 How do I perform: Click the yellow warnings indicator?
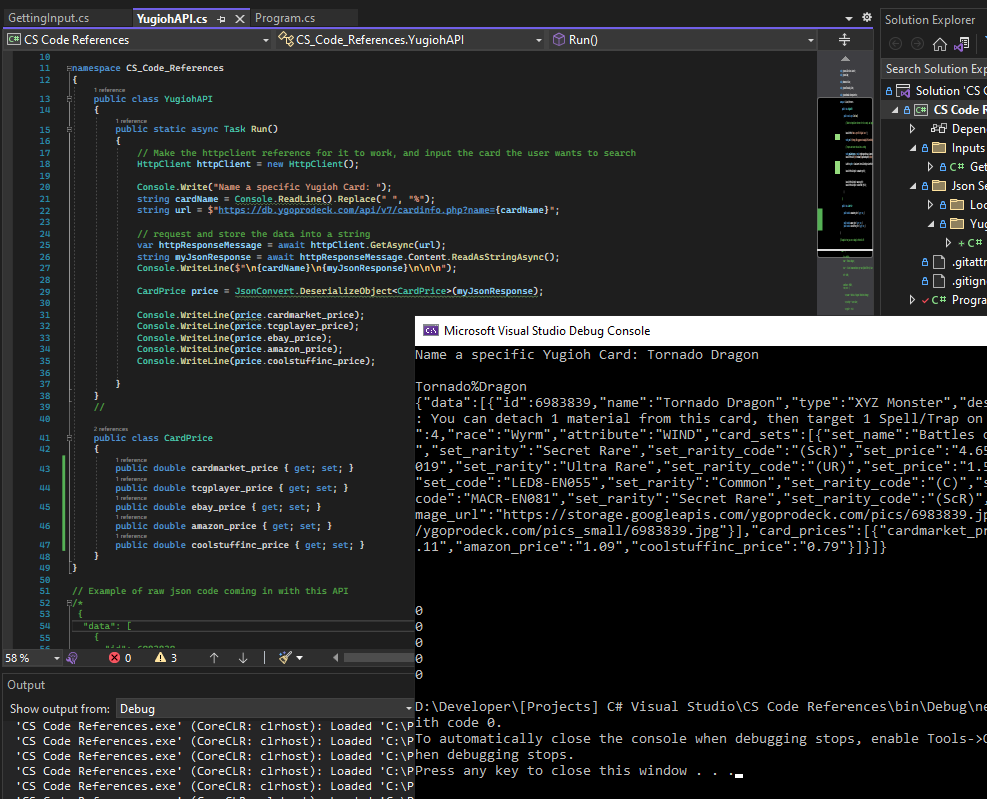click(x=166, y=658)
